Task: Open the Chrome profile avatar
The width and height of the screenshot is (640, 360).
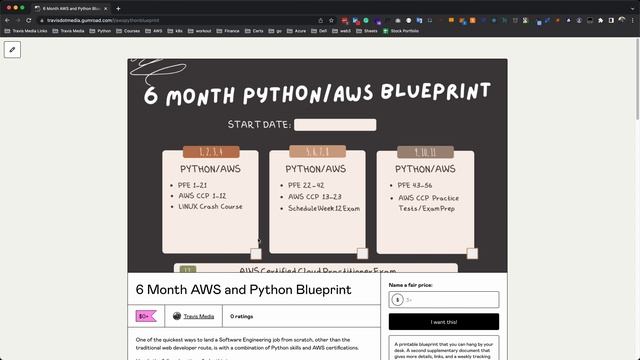Action: click(622, 20)
